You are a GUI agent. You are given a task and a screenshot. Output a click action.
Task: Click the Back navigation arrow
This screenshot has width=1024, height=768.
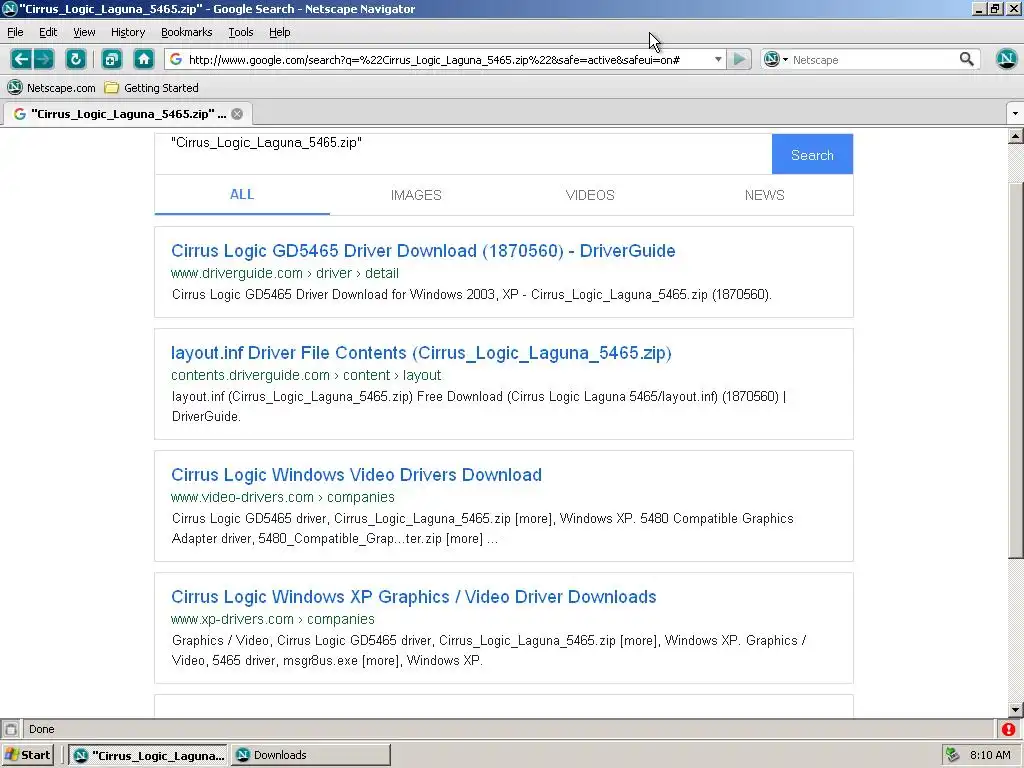(x=21, y=59)
